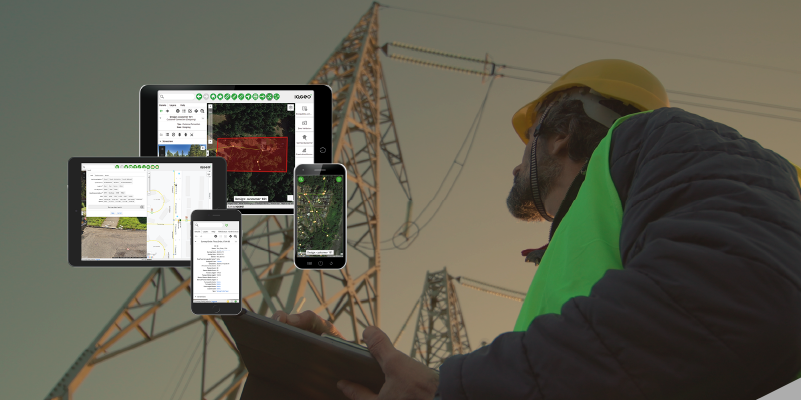The image size is (801, 400).
Task: Click the 'Design: customer 101' label on tablet map
Action: (x=250, y=198)
